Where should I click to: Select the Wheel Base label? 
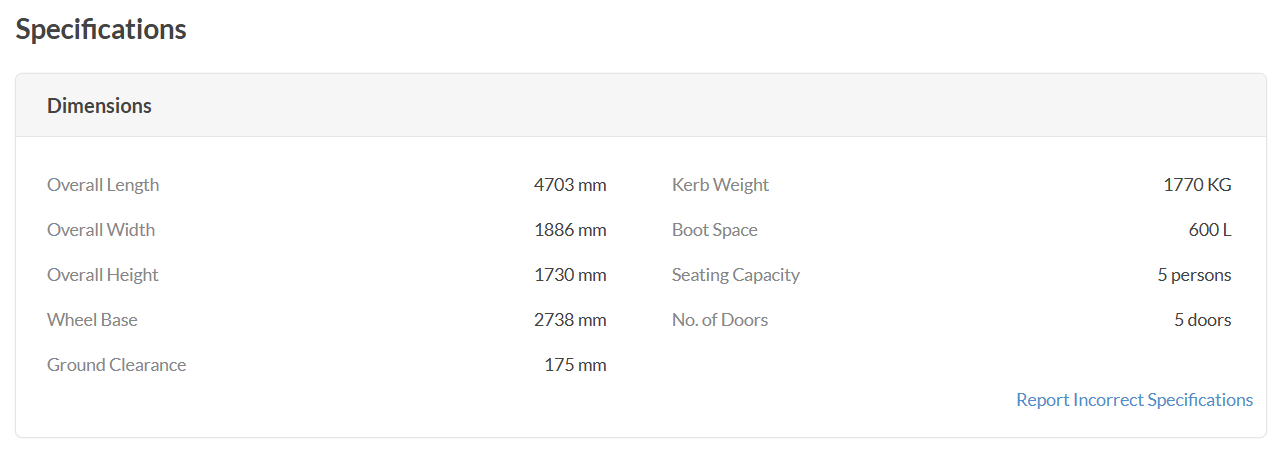92,320
